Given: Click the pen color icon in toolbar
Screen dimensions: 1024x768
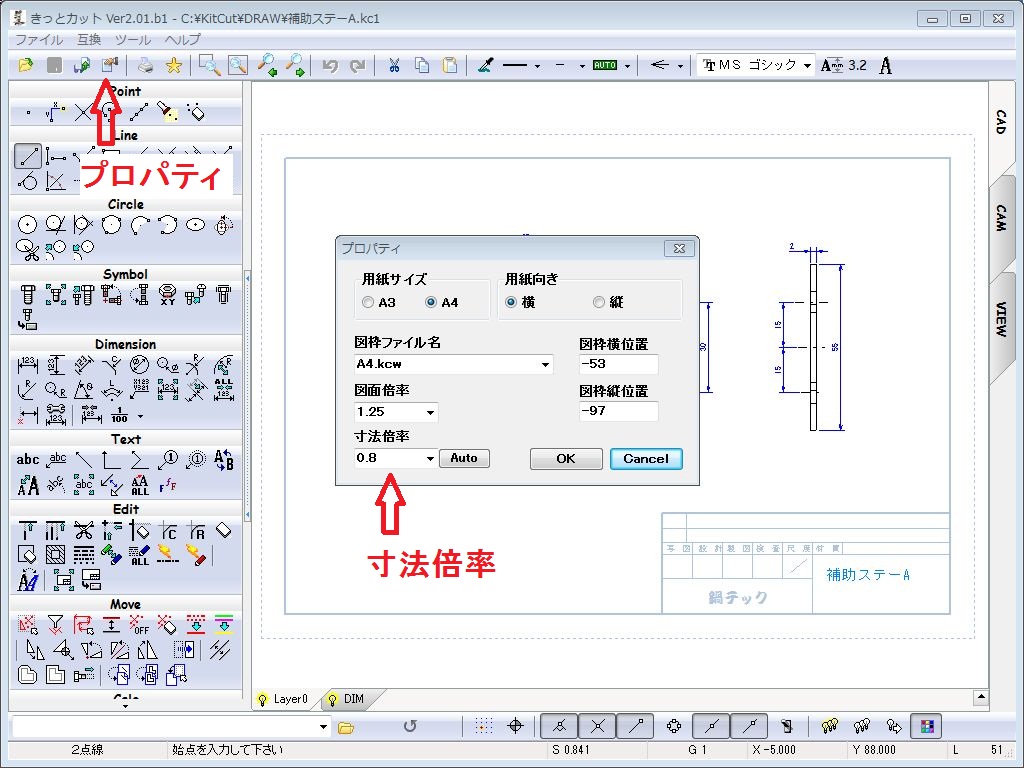Looking at the screenshot, I should click(485, 65).
